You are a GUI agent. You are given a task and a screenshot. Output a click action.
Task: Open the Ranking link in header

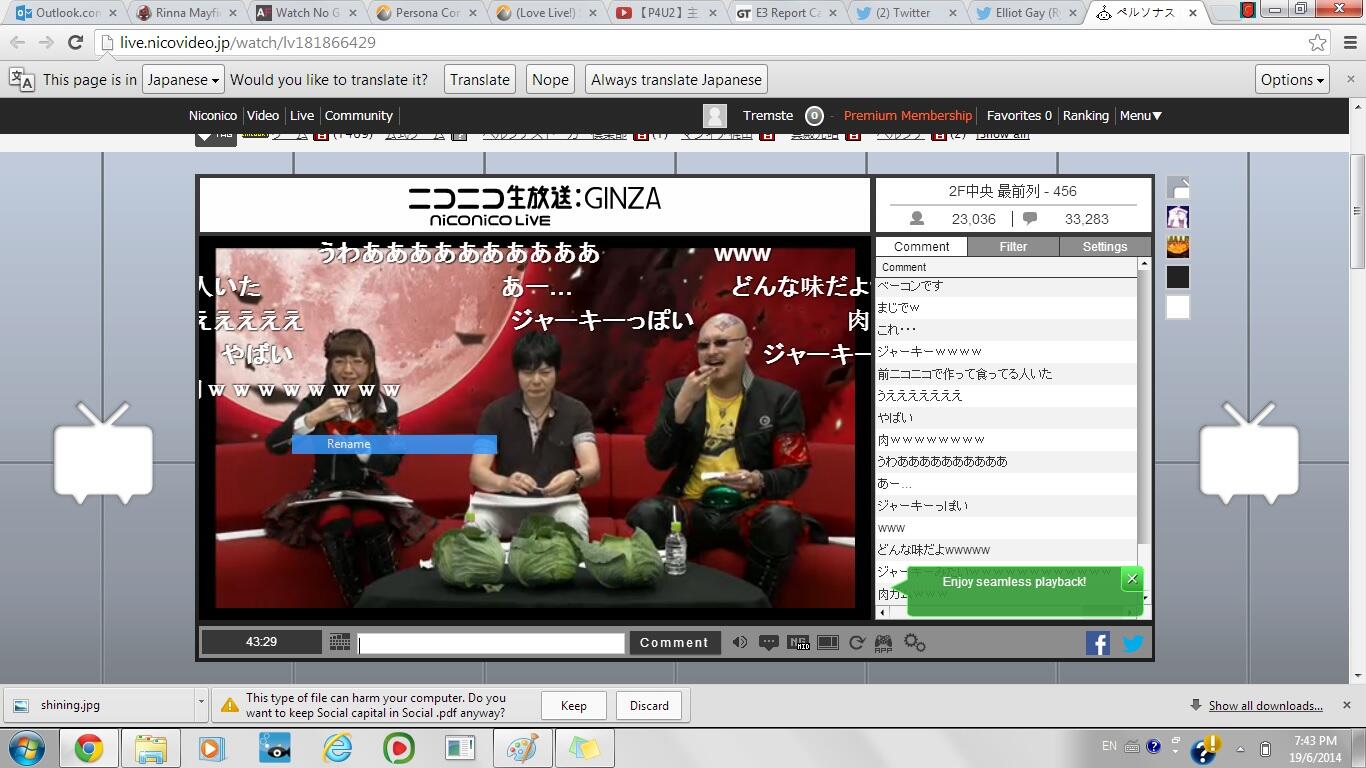coord(1086,115)
